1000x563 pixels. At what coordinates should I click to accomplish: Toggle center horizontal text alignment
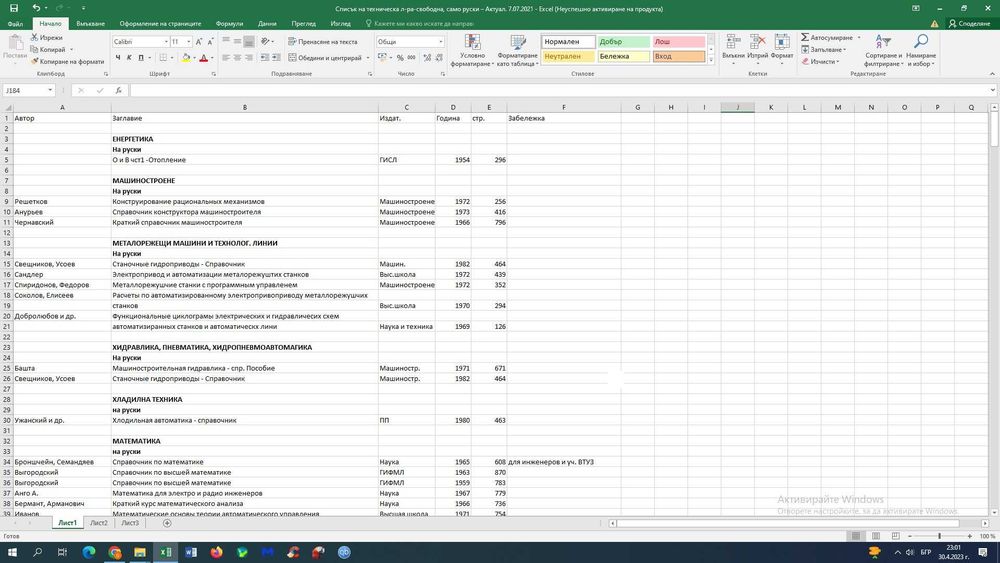tap(237, 57)
